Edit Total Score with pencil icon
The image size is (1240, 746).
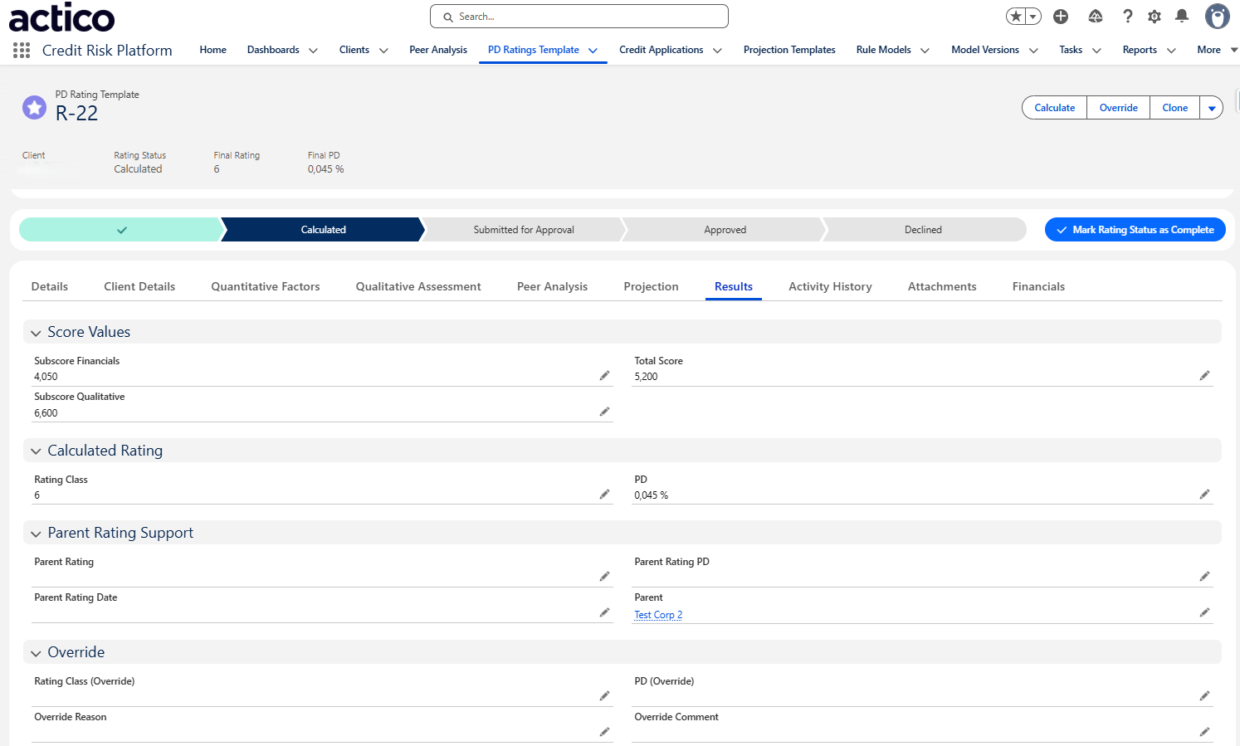[x=1205, y=375]
